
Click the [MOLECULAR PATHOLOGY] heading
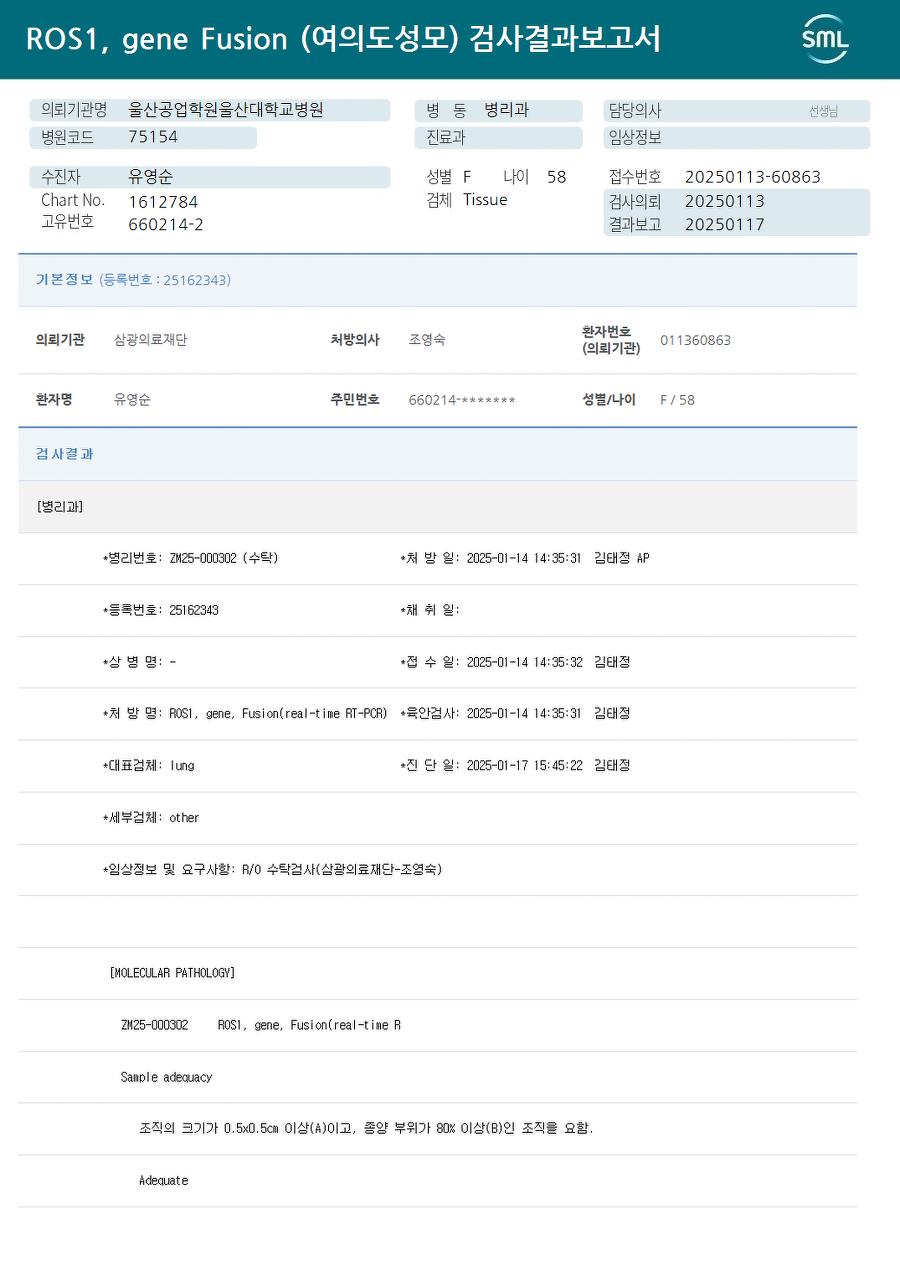[x=172, y=973]
